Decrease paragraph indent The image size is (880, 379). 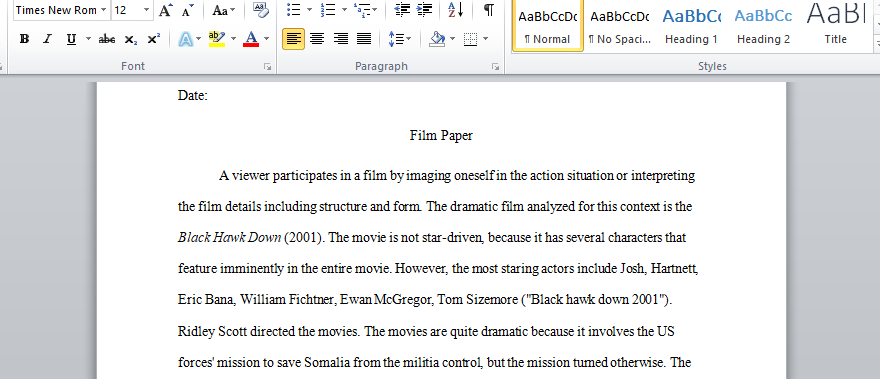pos(402,10)
